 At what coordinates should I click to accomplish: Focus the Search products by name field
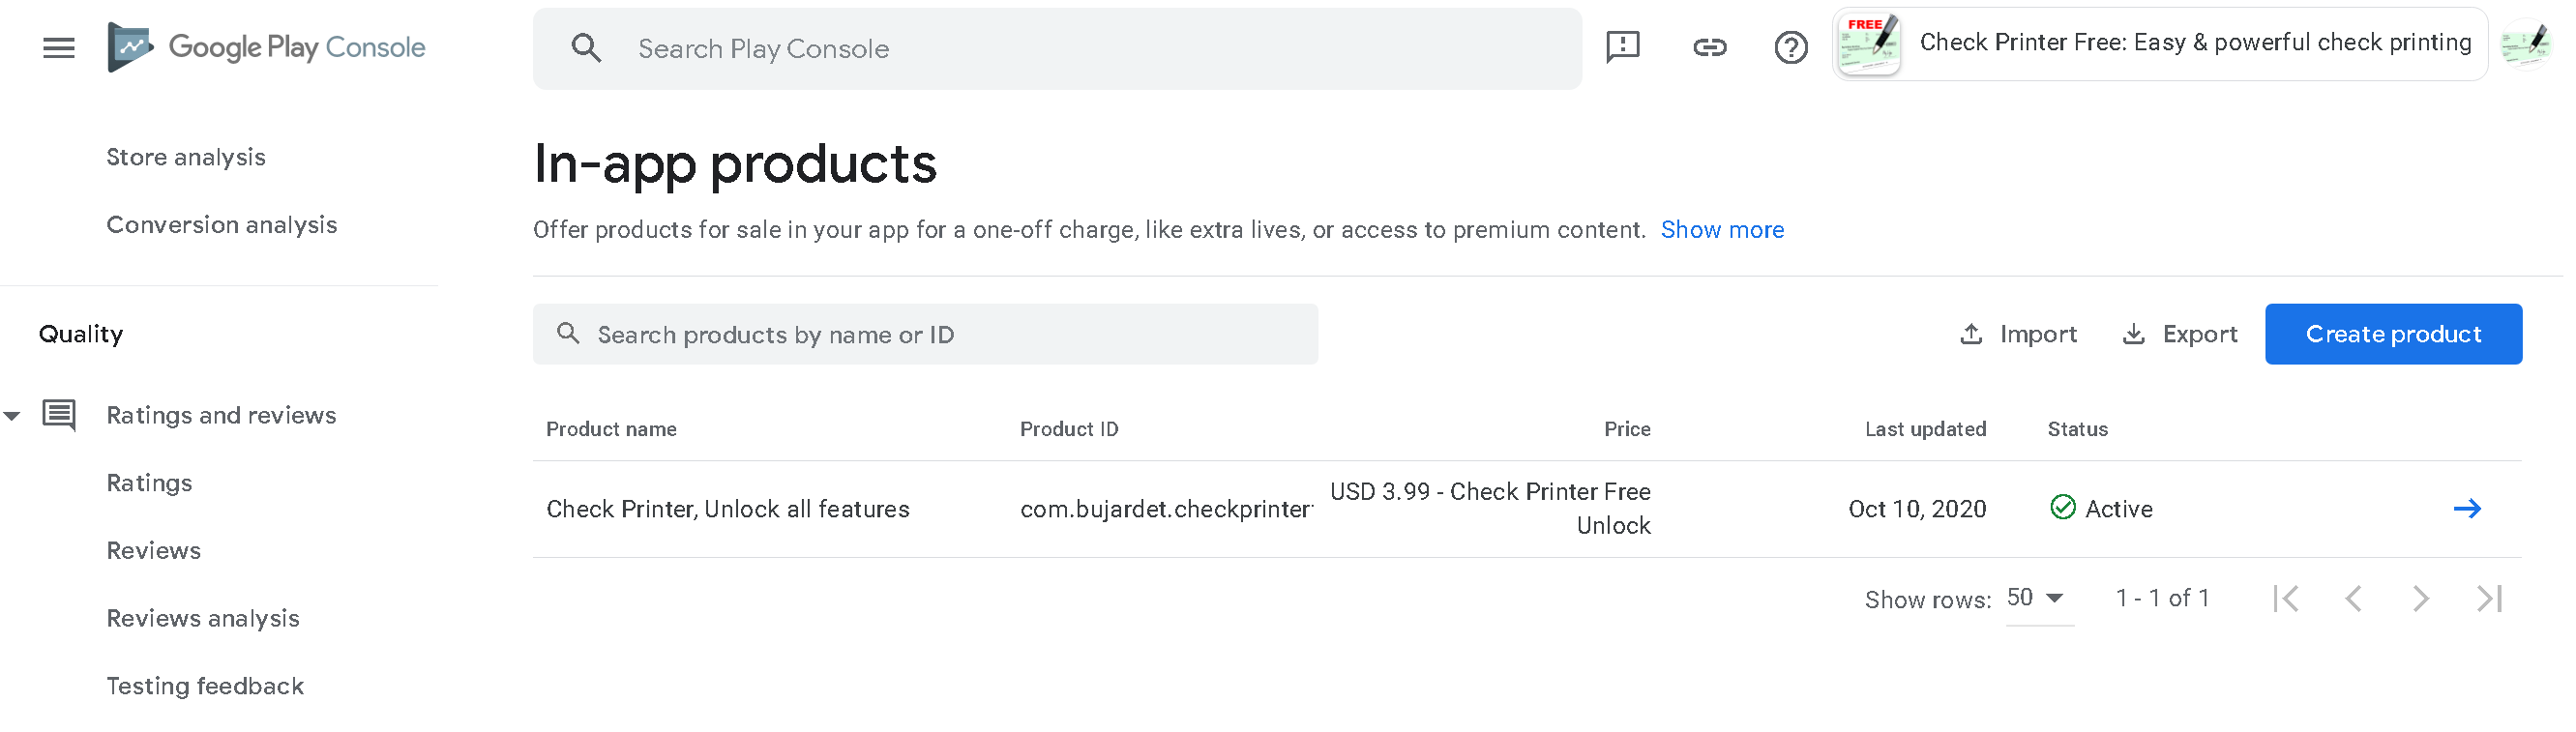tap(924, 334)
